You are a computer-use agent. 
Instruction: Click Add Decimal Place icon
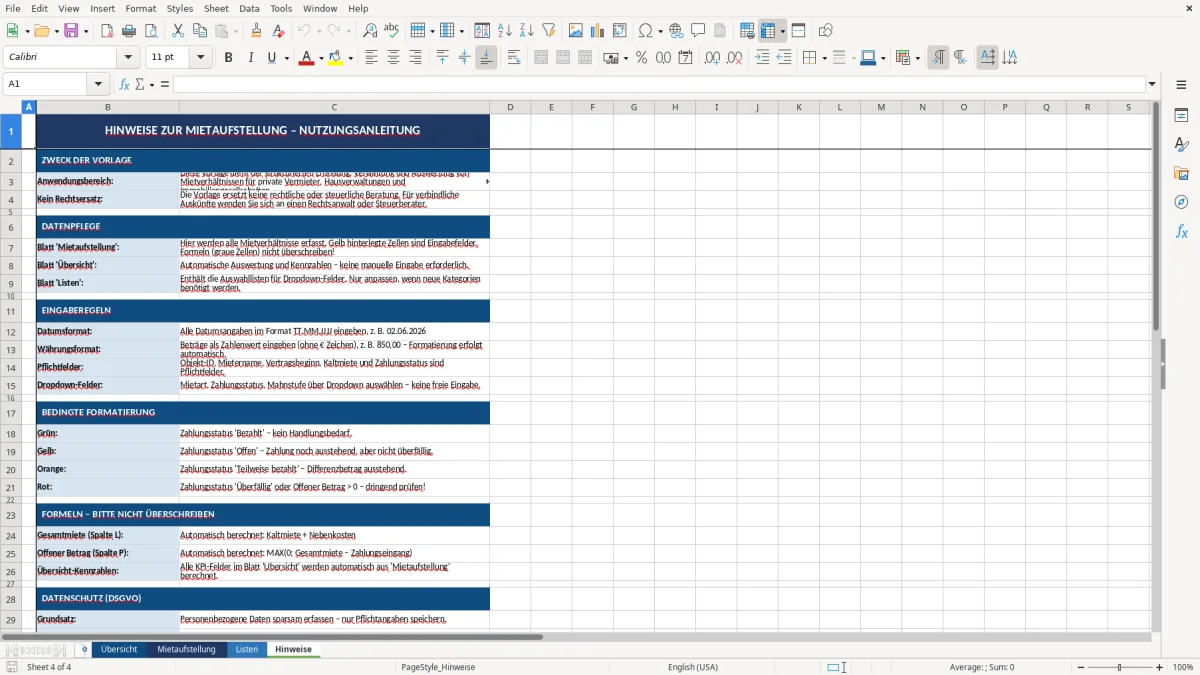[x=712, y=58]
